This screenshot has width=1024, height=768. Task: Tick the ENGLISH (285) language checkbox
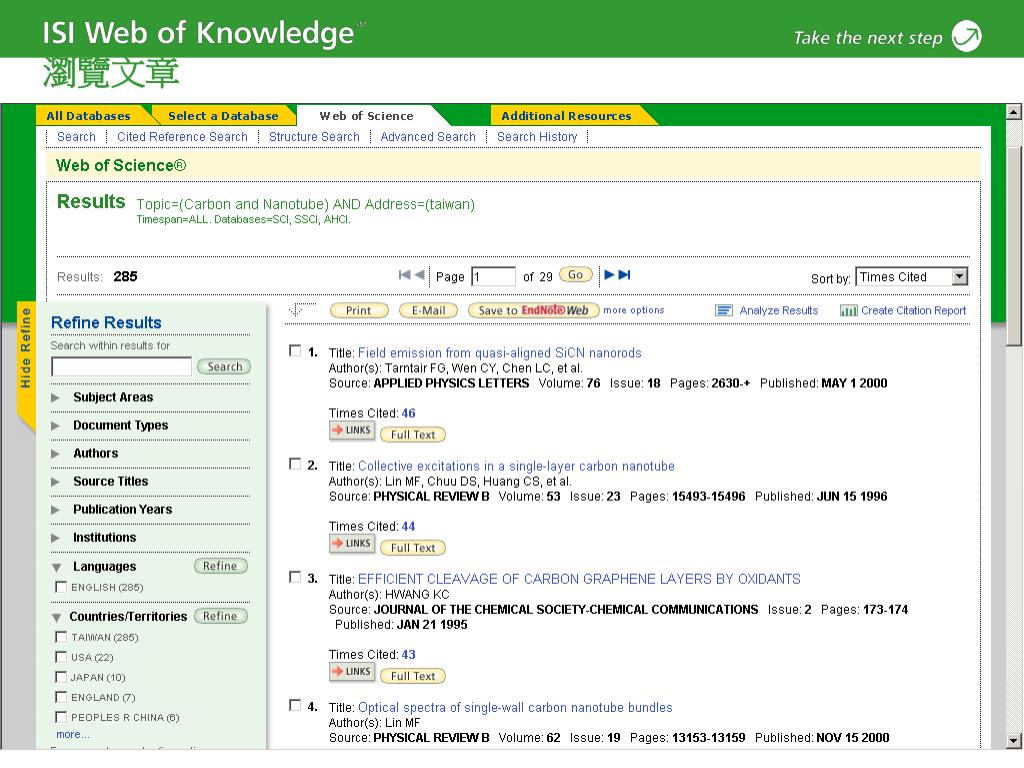61,587
